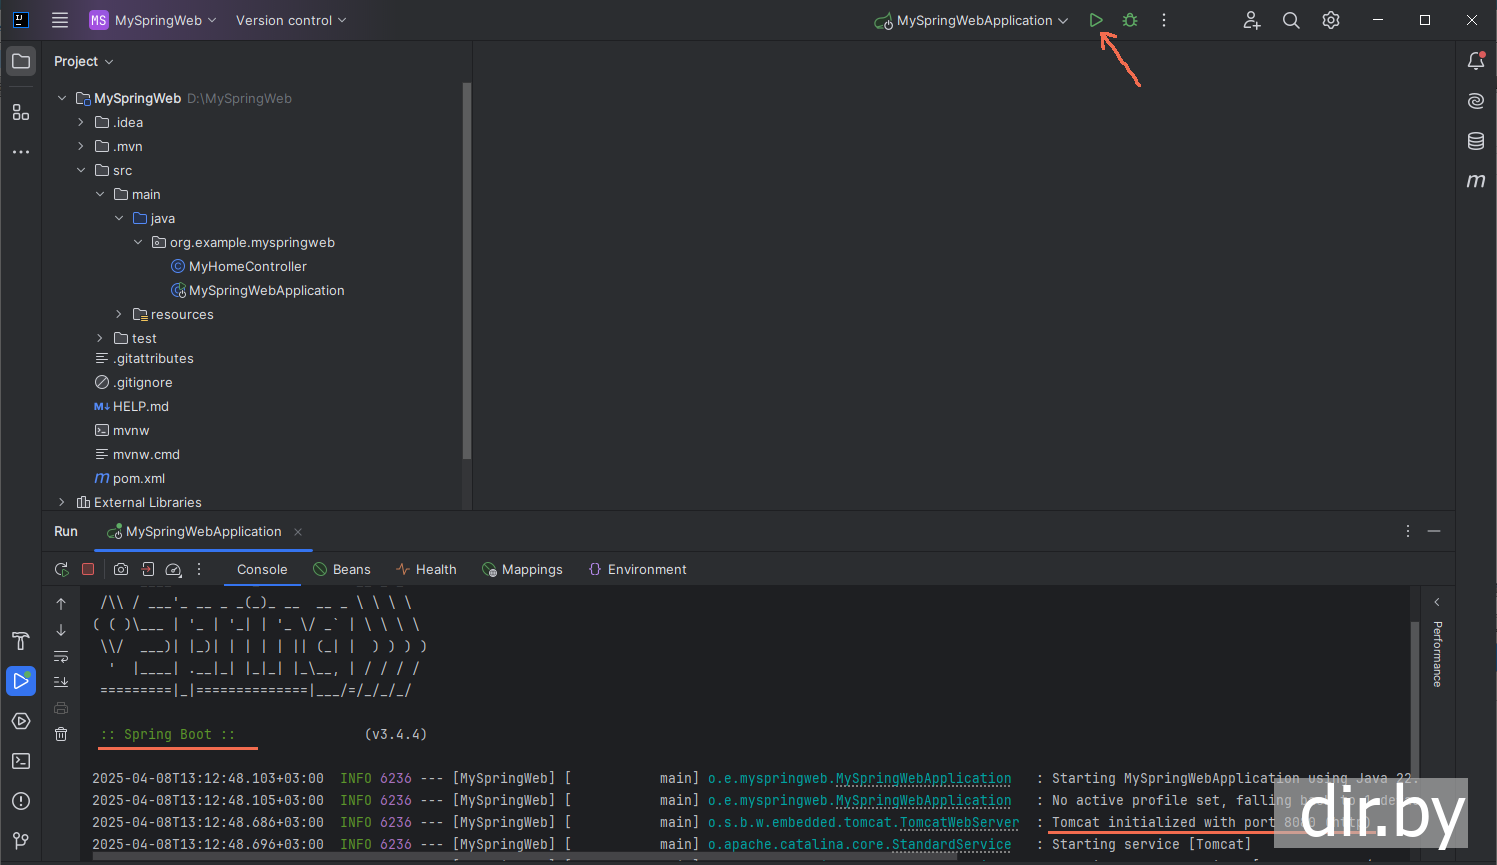The height and width of the screenshot is (865, 1497).
Task: Open the Git tool window
Action: click(x=21, y=841)
